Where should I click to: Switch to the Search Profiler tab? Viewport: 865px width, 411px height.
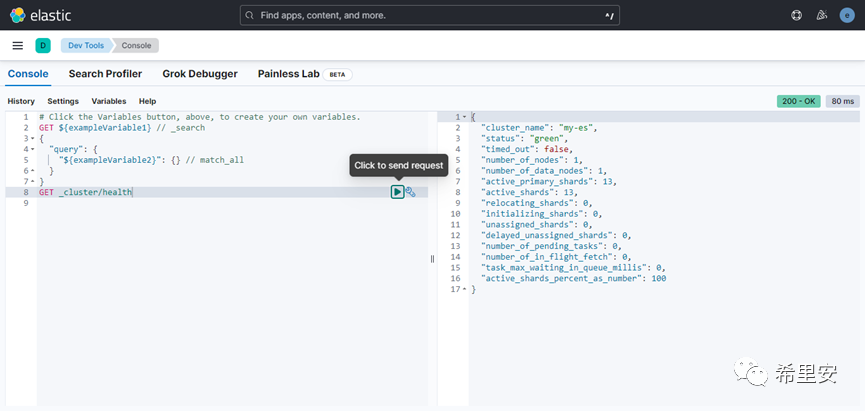tap(105, 74)
